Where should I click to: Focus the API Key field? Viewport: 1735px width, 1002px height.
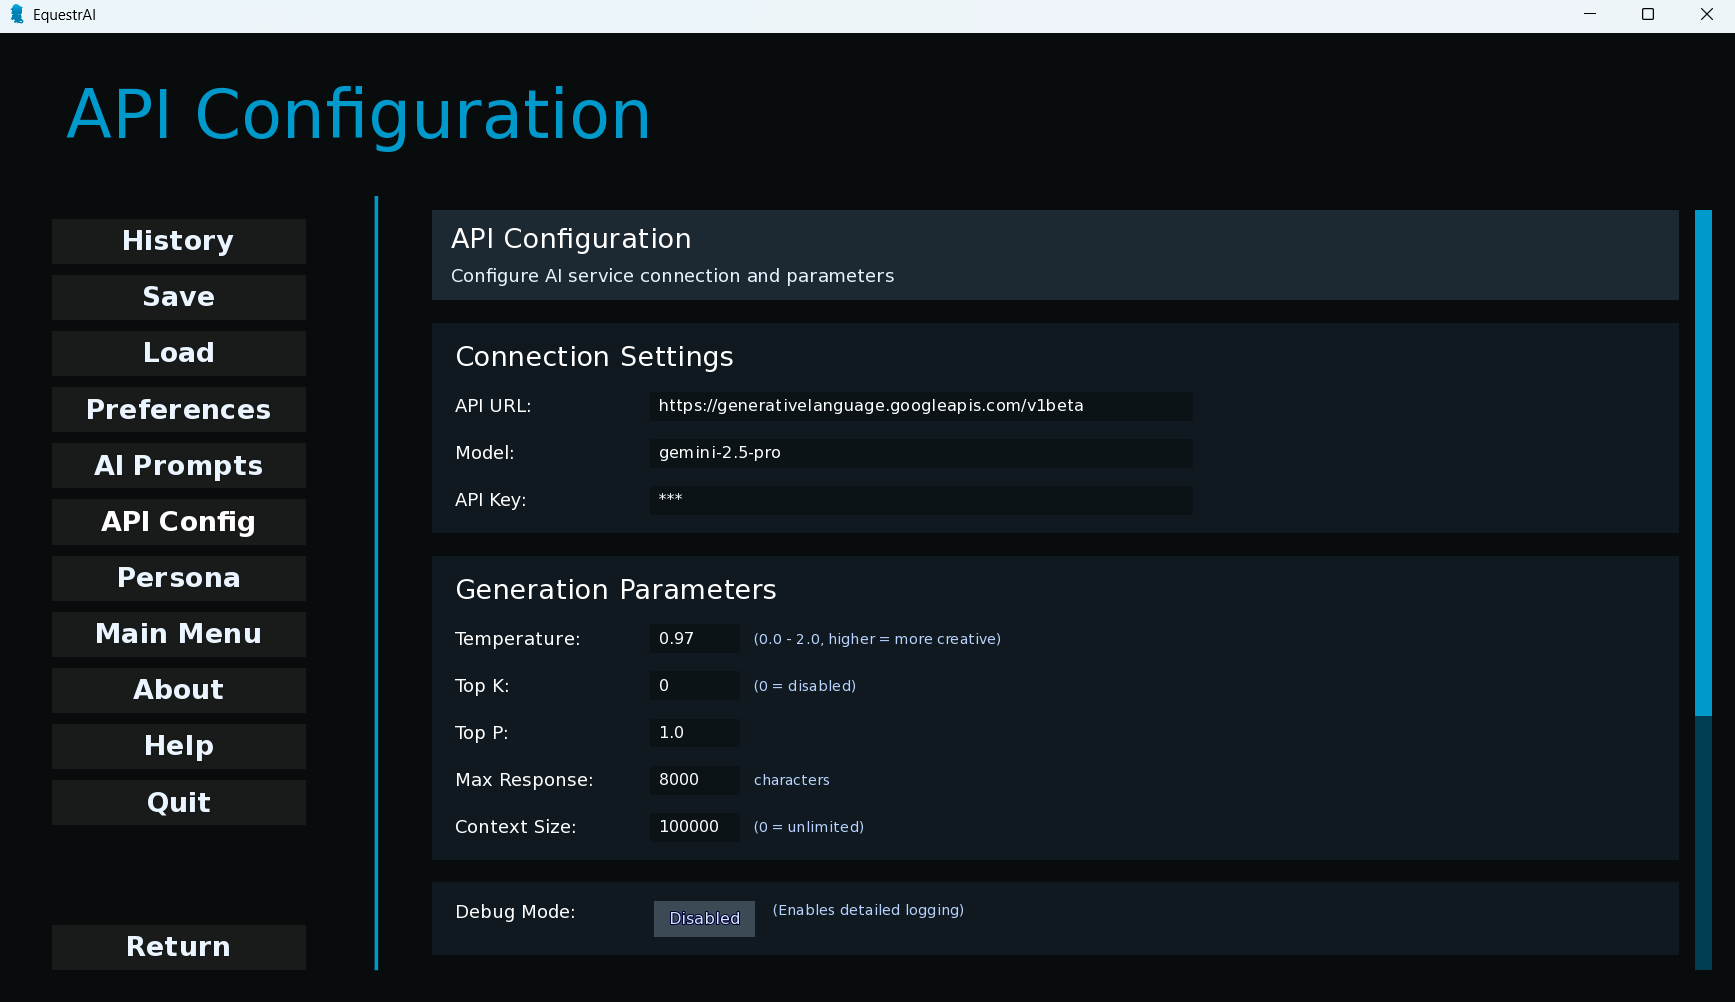(x=921, y=500)
